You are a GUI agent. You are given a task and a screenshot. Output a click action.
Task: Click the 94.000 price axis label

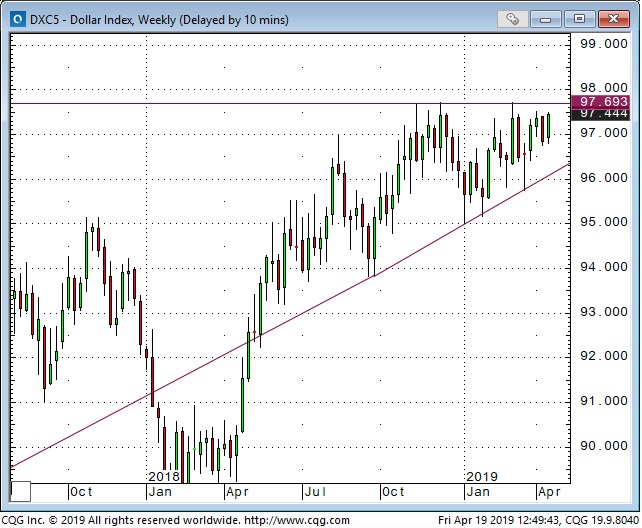coord(604,267)
